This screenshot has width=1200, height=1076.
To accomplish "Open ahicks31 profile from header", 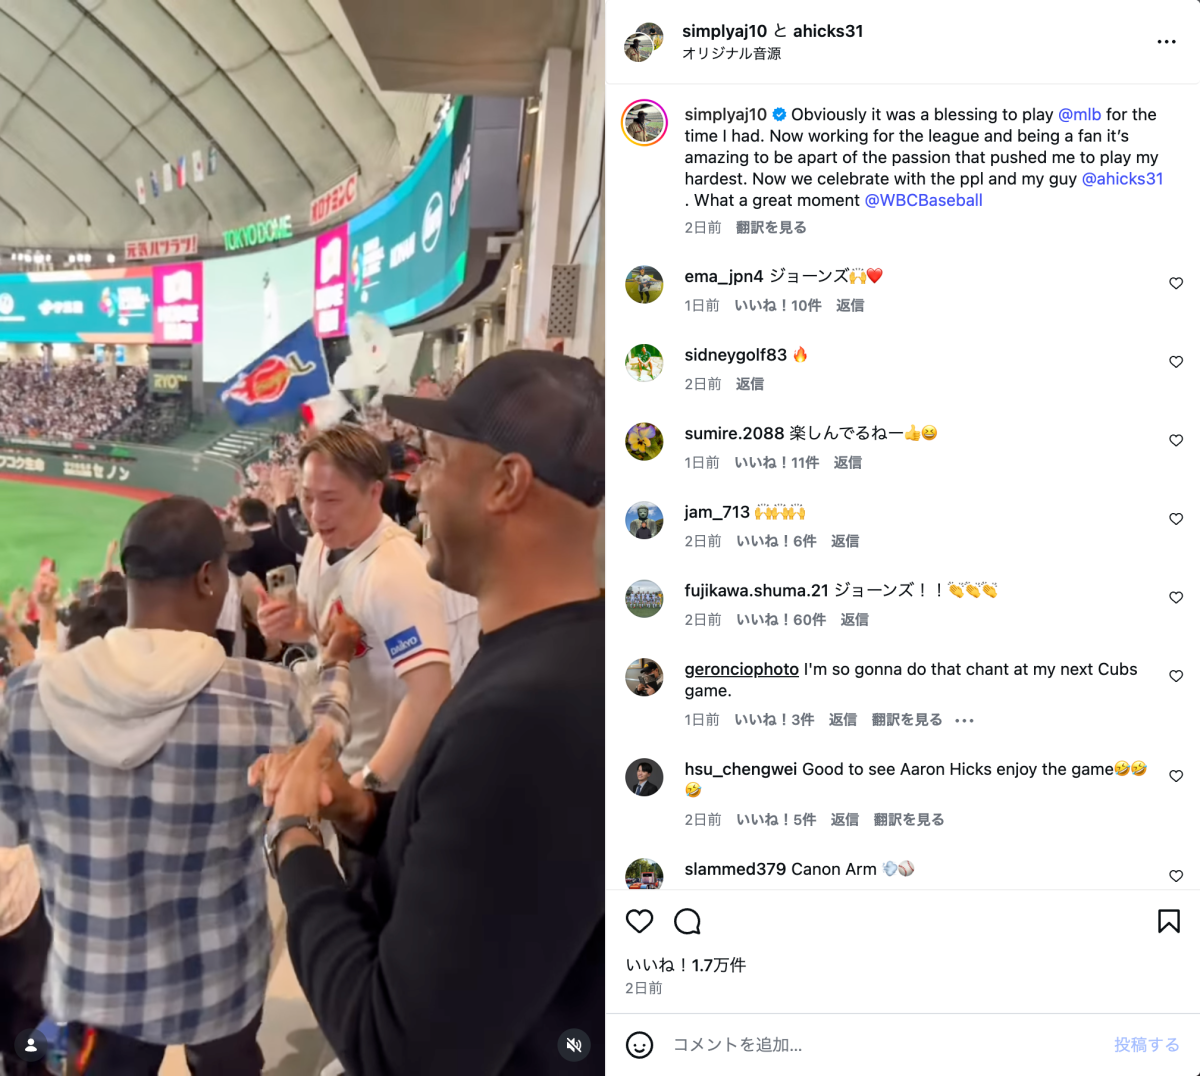I will coord(828,31).
